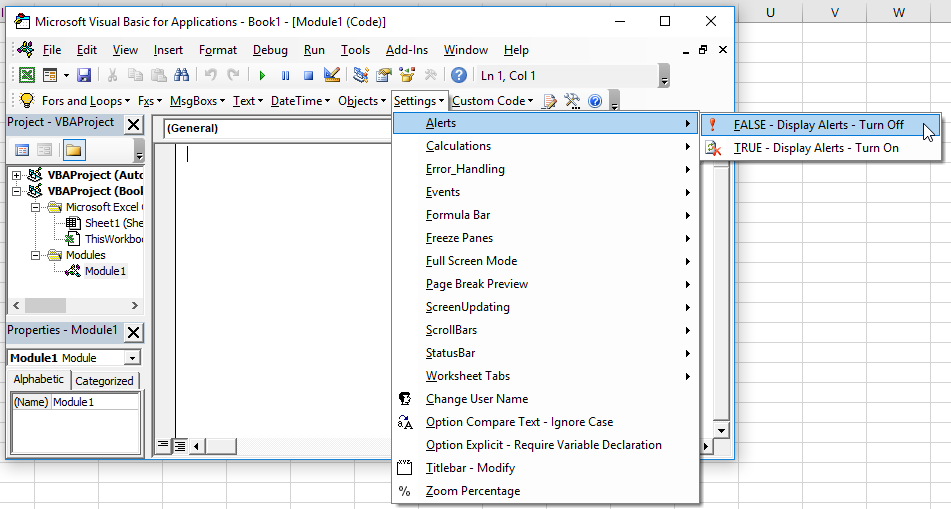Image resolution: width=951 pixels, height=509 pixels.
Task: Click the (Name) property value field
Action: point(94,402)
